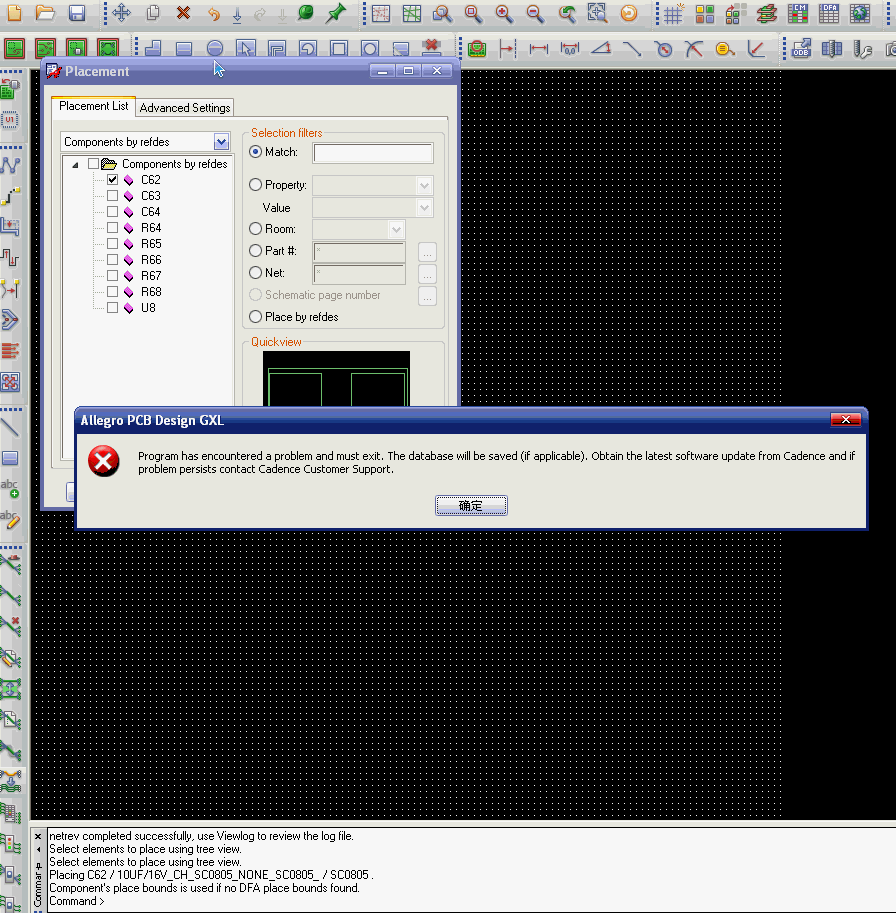The width and height of the screenshot is (896, 913).
Task: Switch to the Placement List tab
Action: [94, 106]
